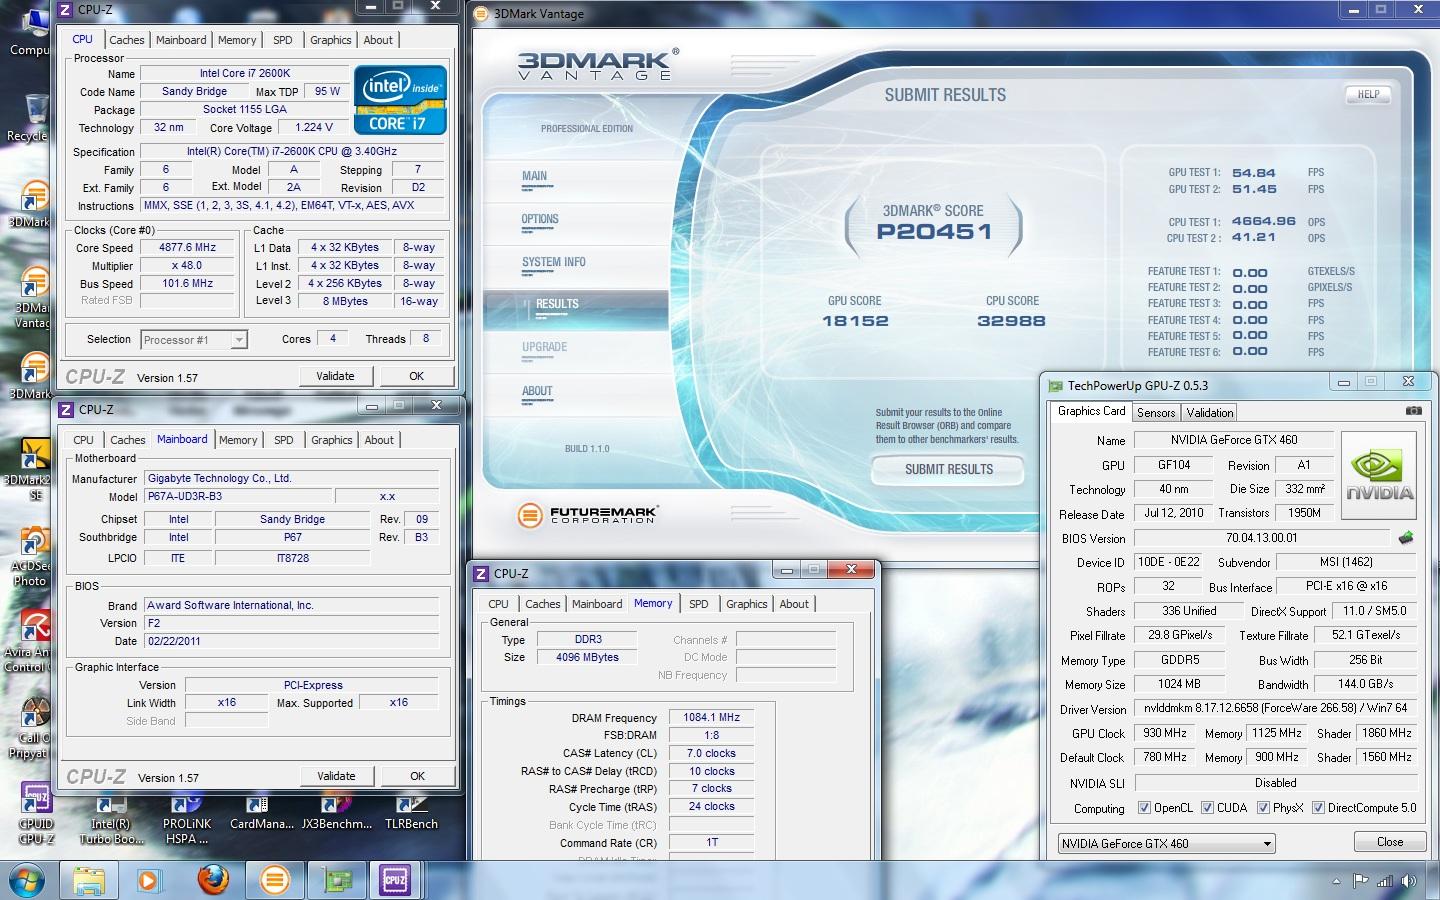The height and width of the screenshot is (900, 1440).
Task: Open SYSTEM INFO in 3DMark Vantage
Action: point(554,264)
